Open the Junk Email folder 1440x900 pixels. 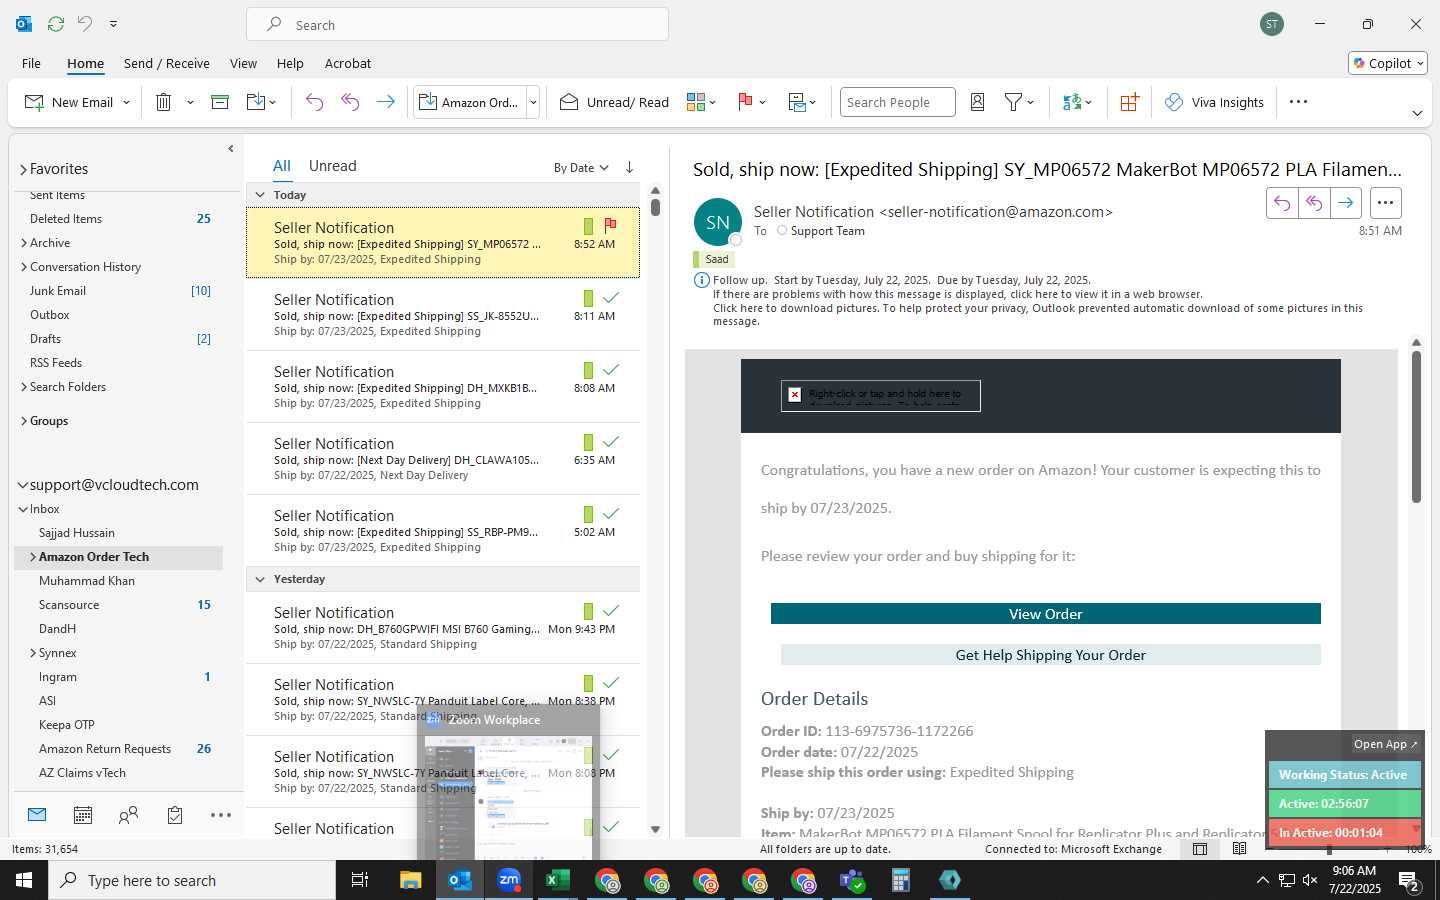tap(58, 291)
